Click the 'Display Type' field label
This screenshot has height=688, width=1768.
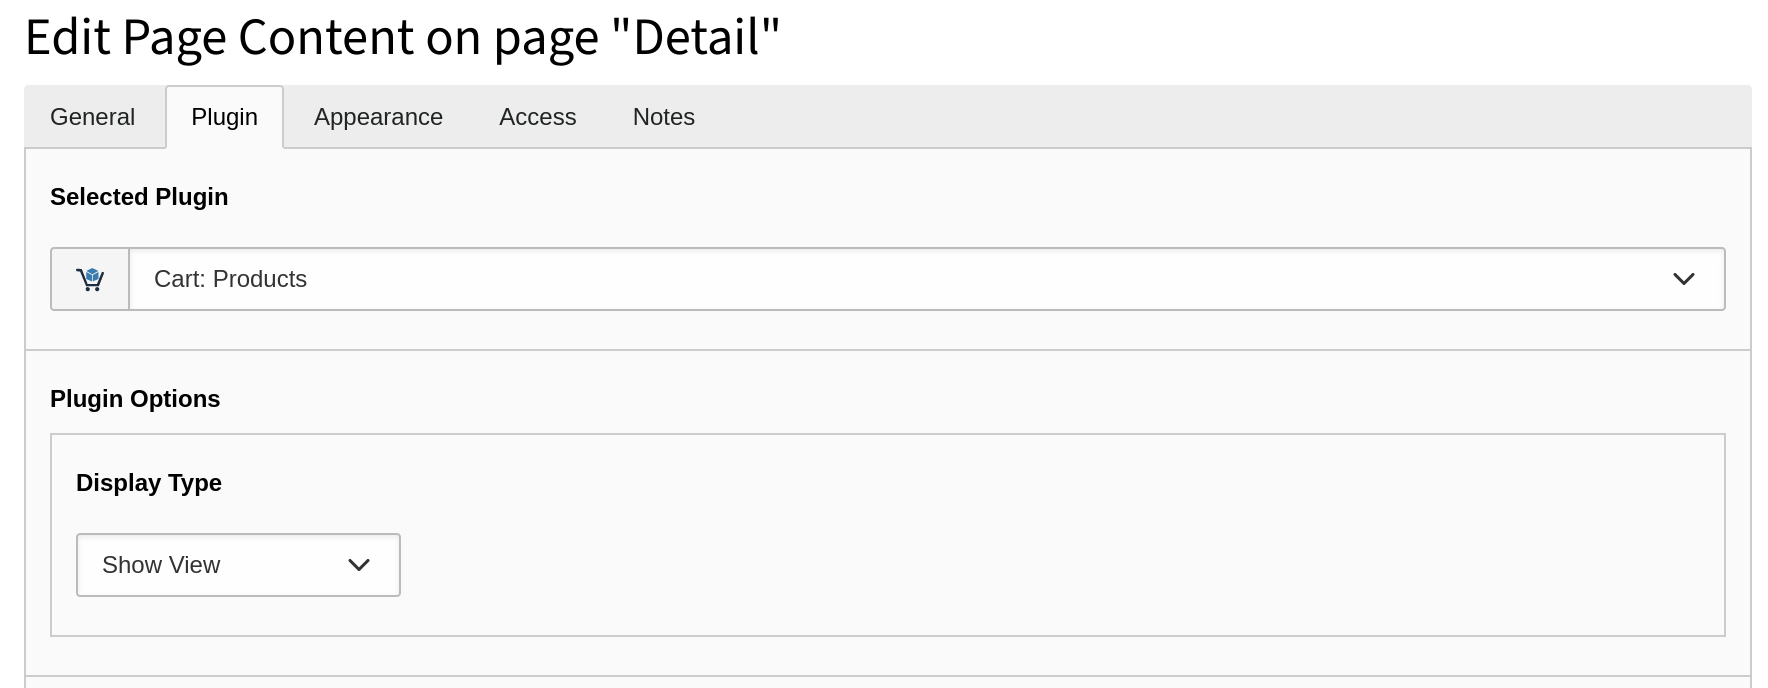pos(149,483)
